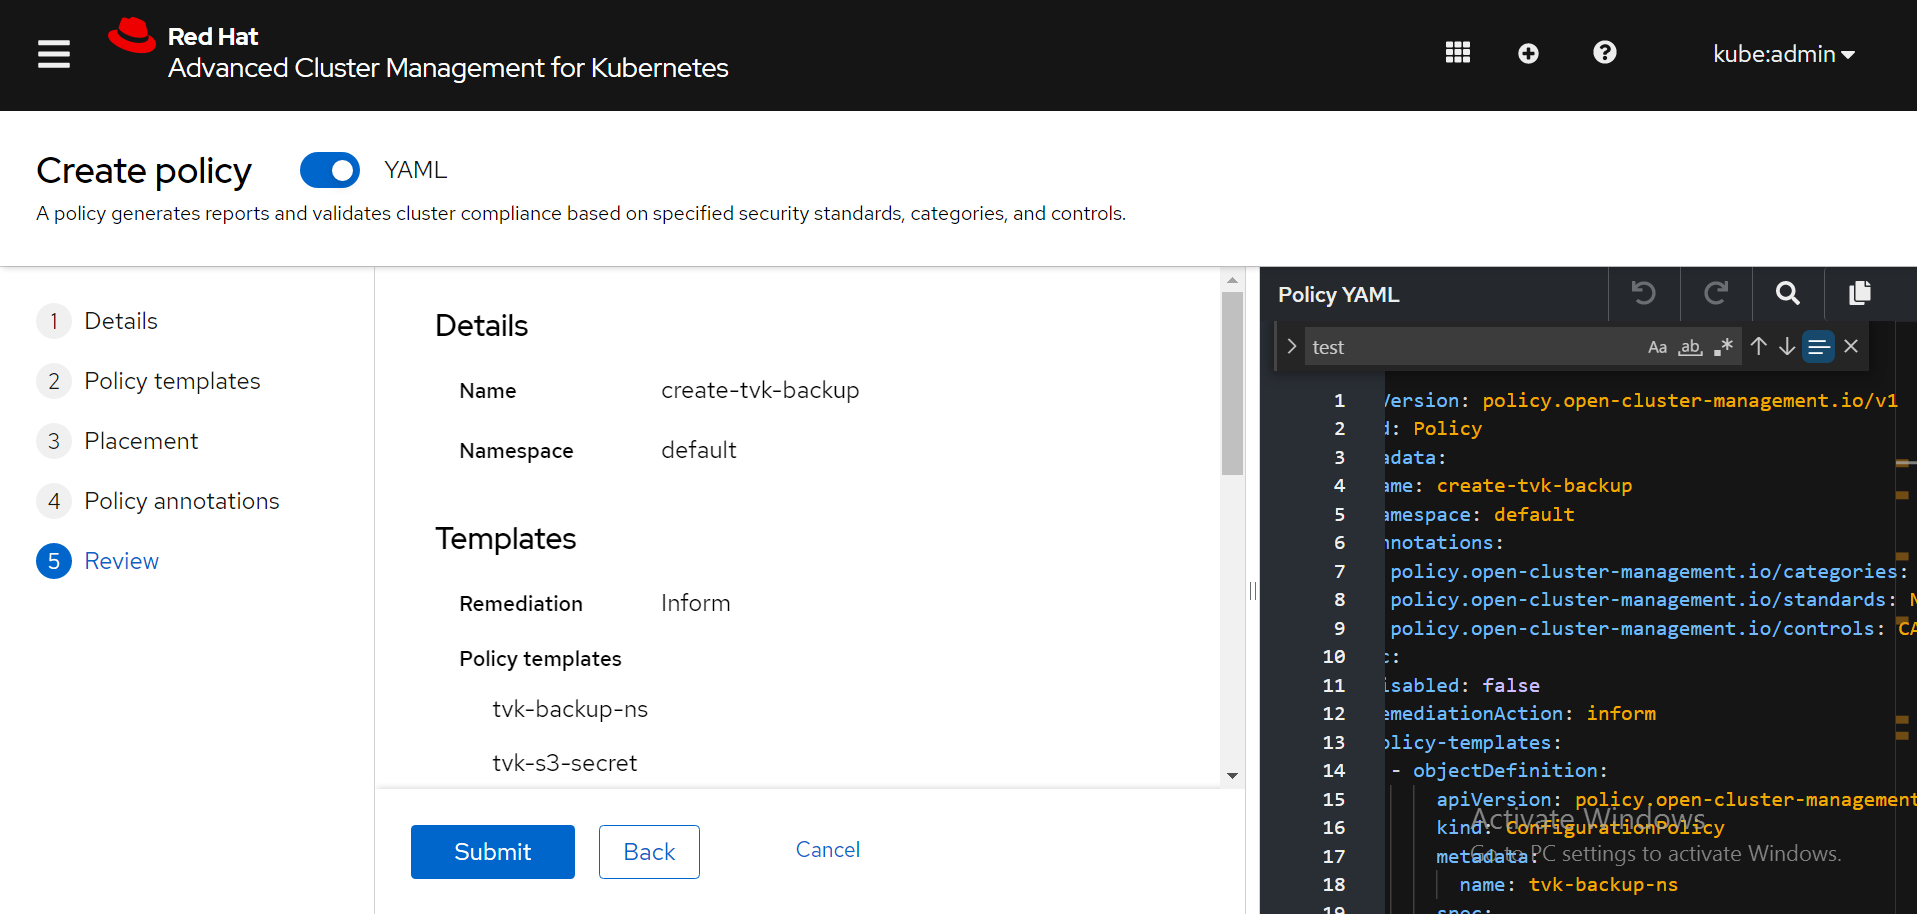Go to the Policy templates step
The image size is (1917, 914).
(x=171, y=381)
